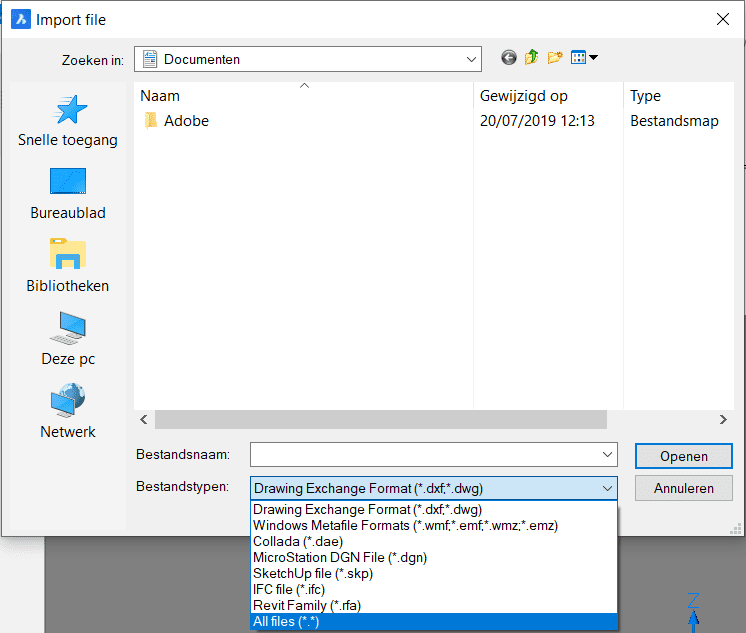The image size is (746, 633).
Task: Collapse the Bestandstypen dropdown
Action: click(606, 489)
